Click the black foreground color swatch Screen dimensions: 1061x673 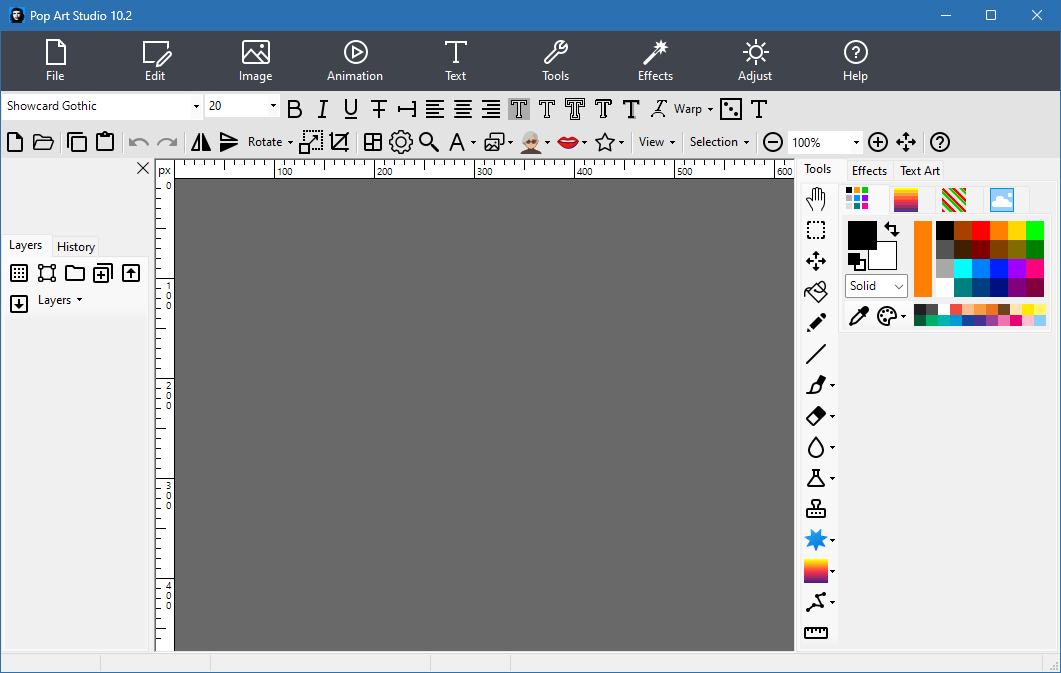pyautogui.click(x=862, y=235)
